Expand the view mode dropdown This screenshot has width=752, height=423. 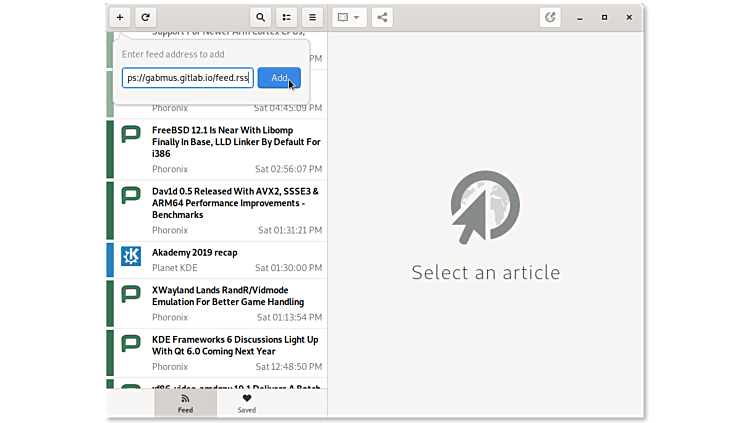click(x=349, y=17)
